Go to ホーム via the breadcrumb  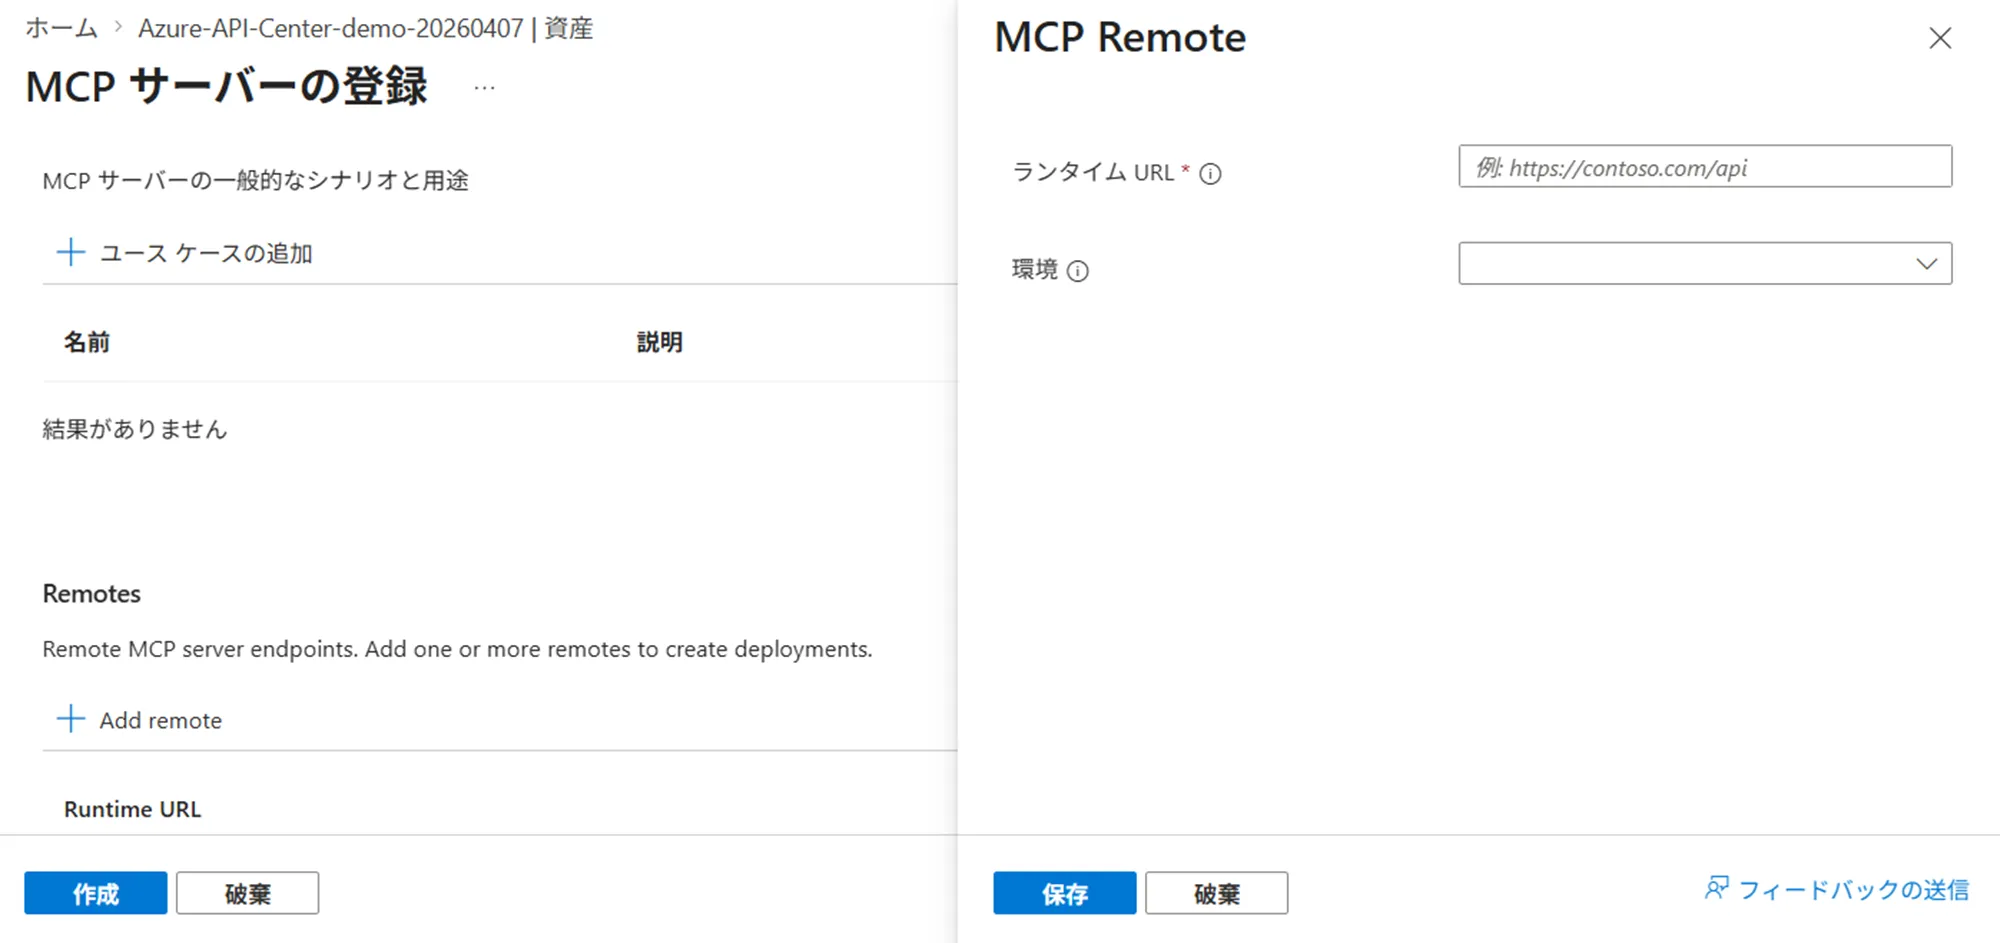click(x=60, y=28)
